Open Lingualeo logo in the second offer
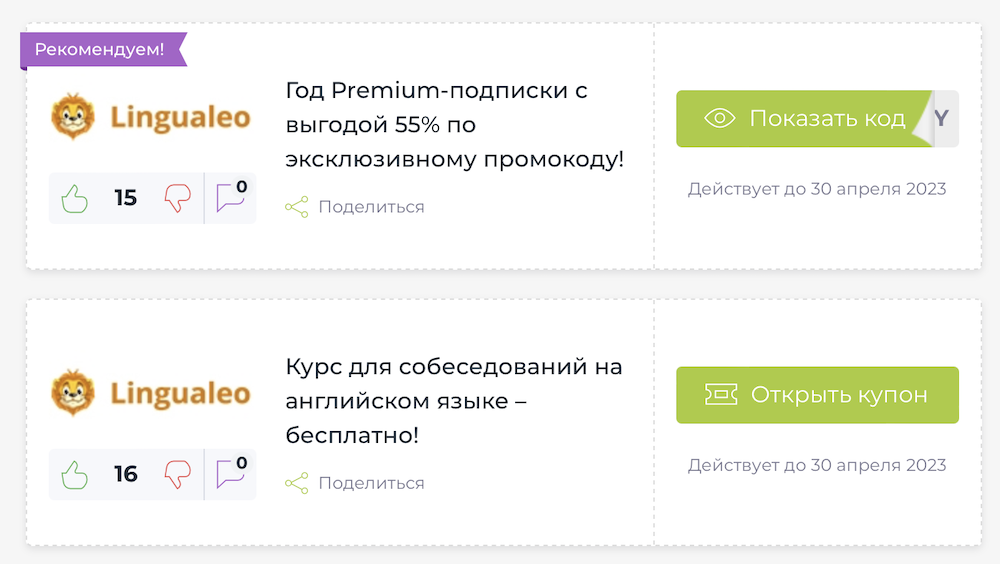The height and width of the screenshot is (564, 1000). pos(150,393)
